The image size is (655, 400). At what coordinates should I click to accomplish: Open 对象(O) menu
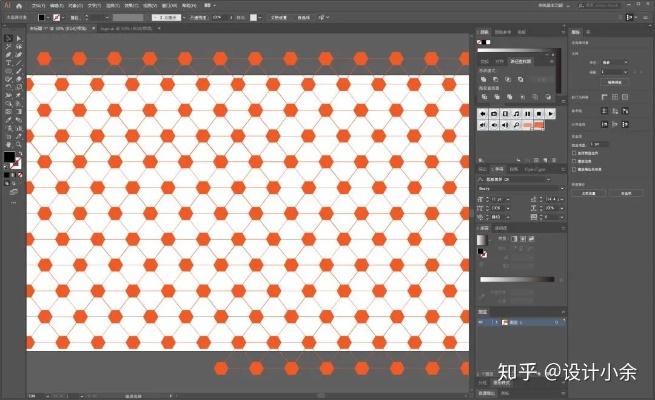[x=76, y=6]
